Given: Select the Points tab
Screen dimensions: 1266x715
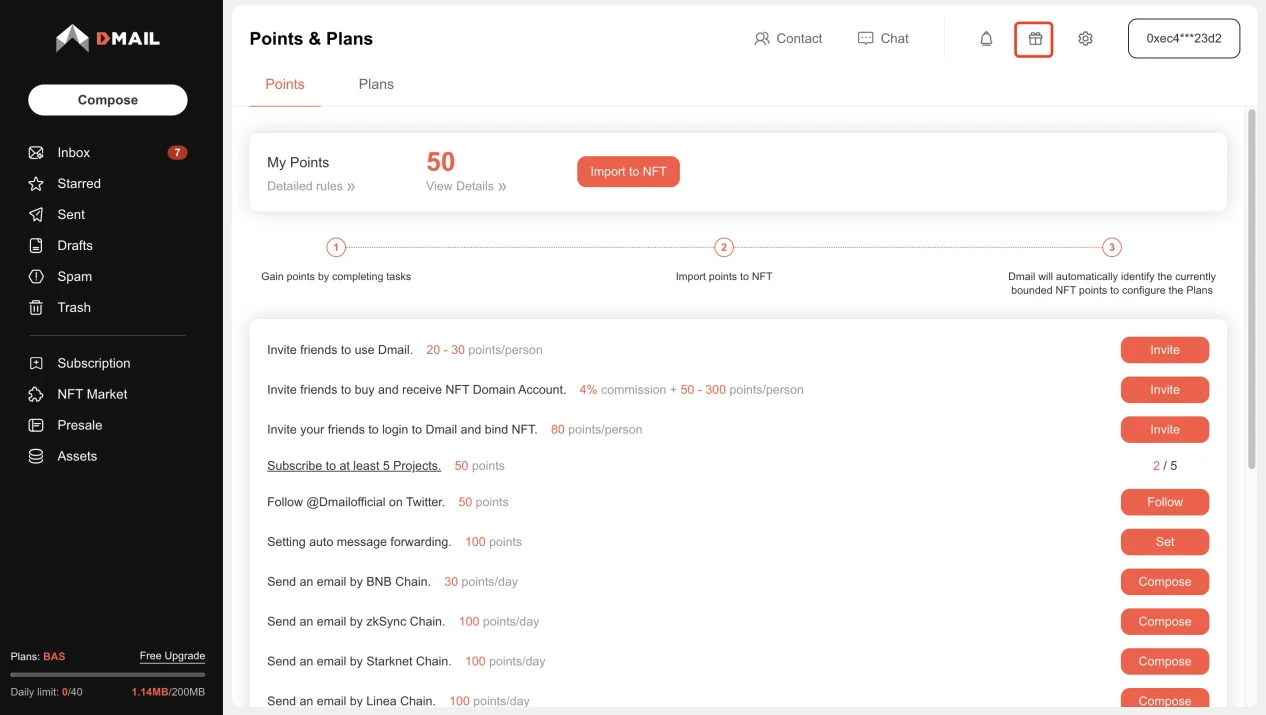Looking at the screenshot, I should 285,84.
